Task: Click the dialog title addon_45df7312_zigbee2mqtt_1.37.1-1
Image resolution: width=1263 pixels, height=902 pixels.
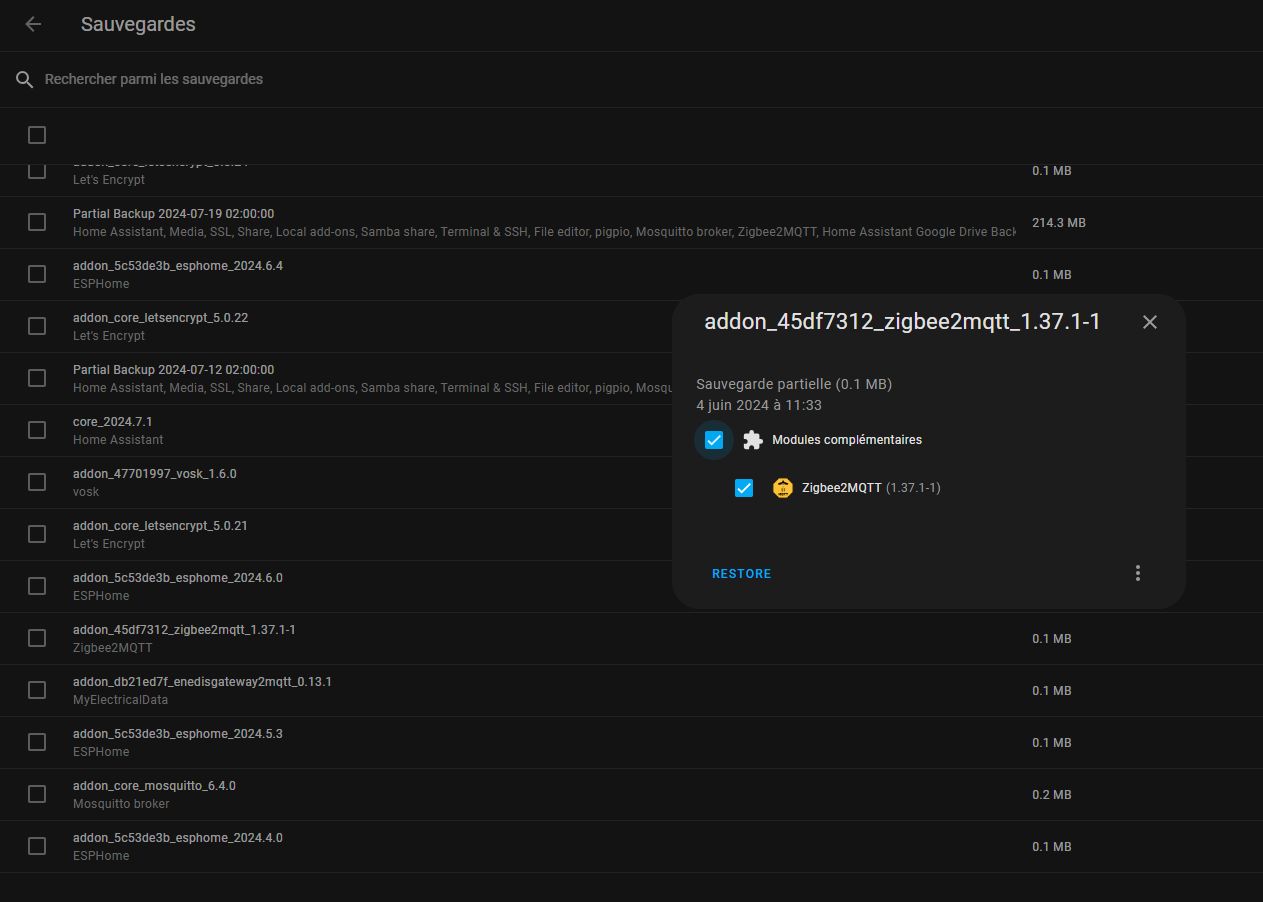Action: pyautogui.click(x=902, y=322)
